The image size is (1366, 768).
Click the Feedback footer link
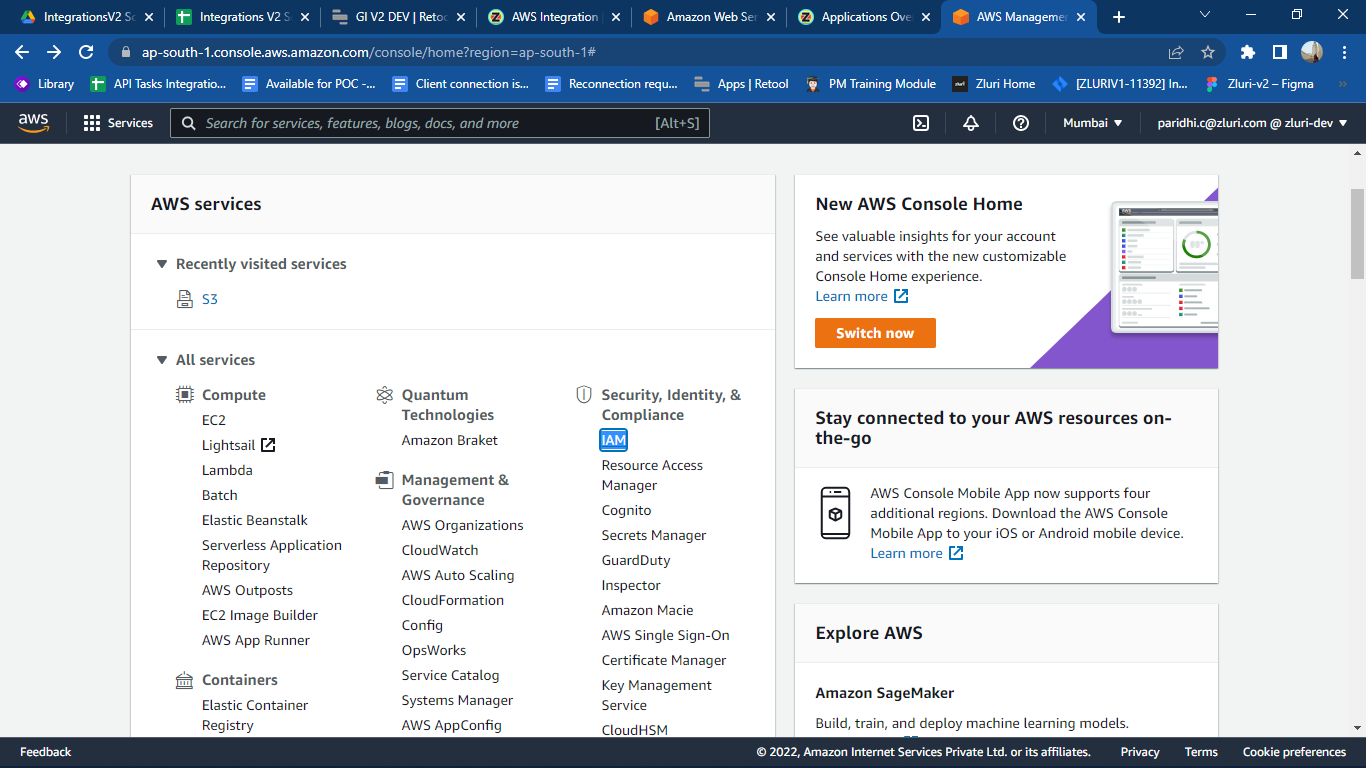(x=46, y=752)
